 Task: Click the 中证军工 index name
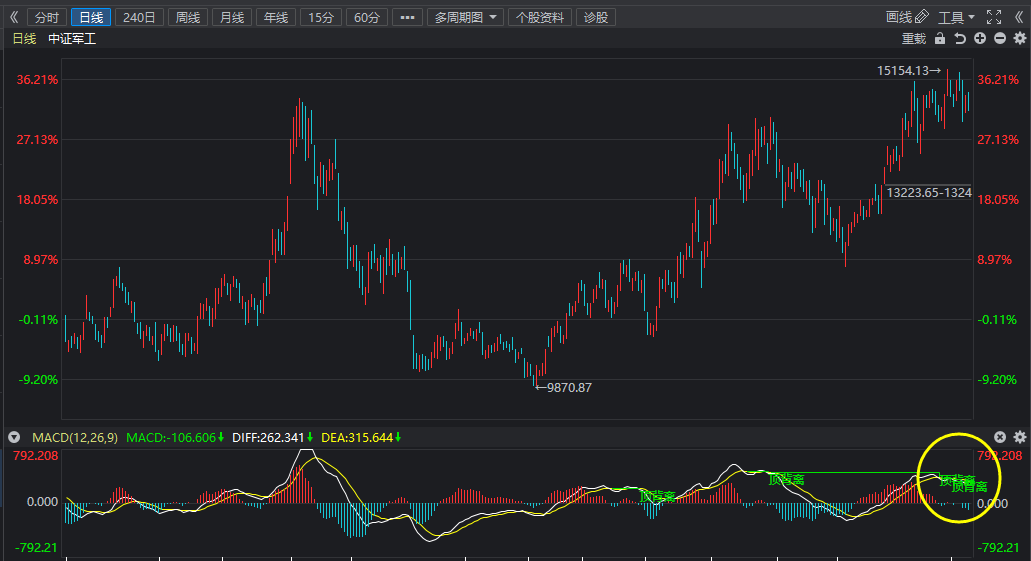click(x=72, y=39)
